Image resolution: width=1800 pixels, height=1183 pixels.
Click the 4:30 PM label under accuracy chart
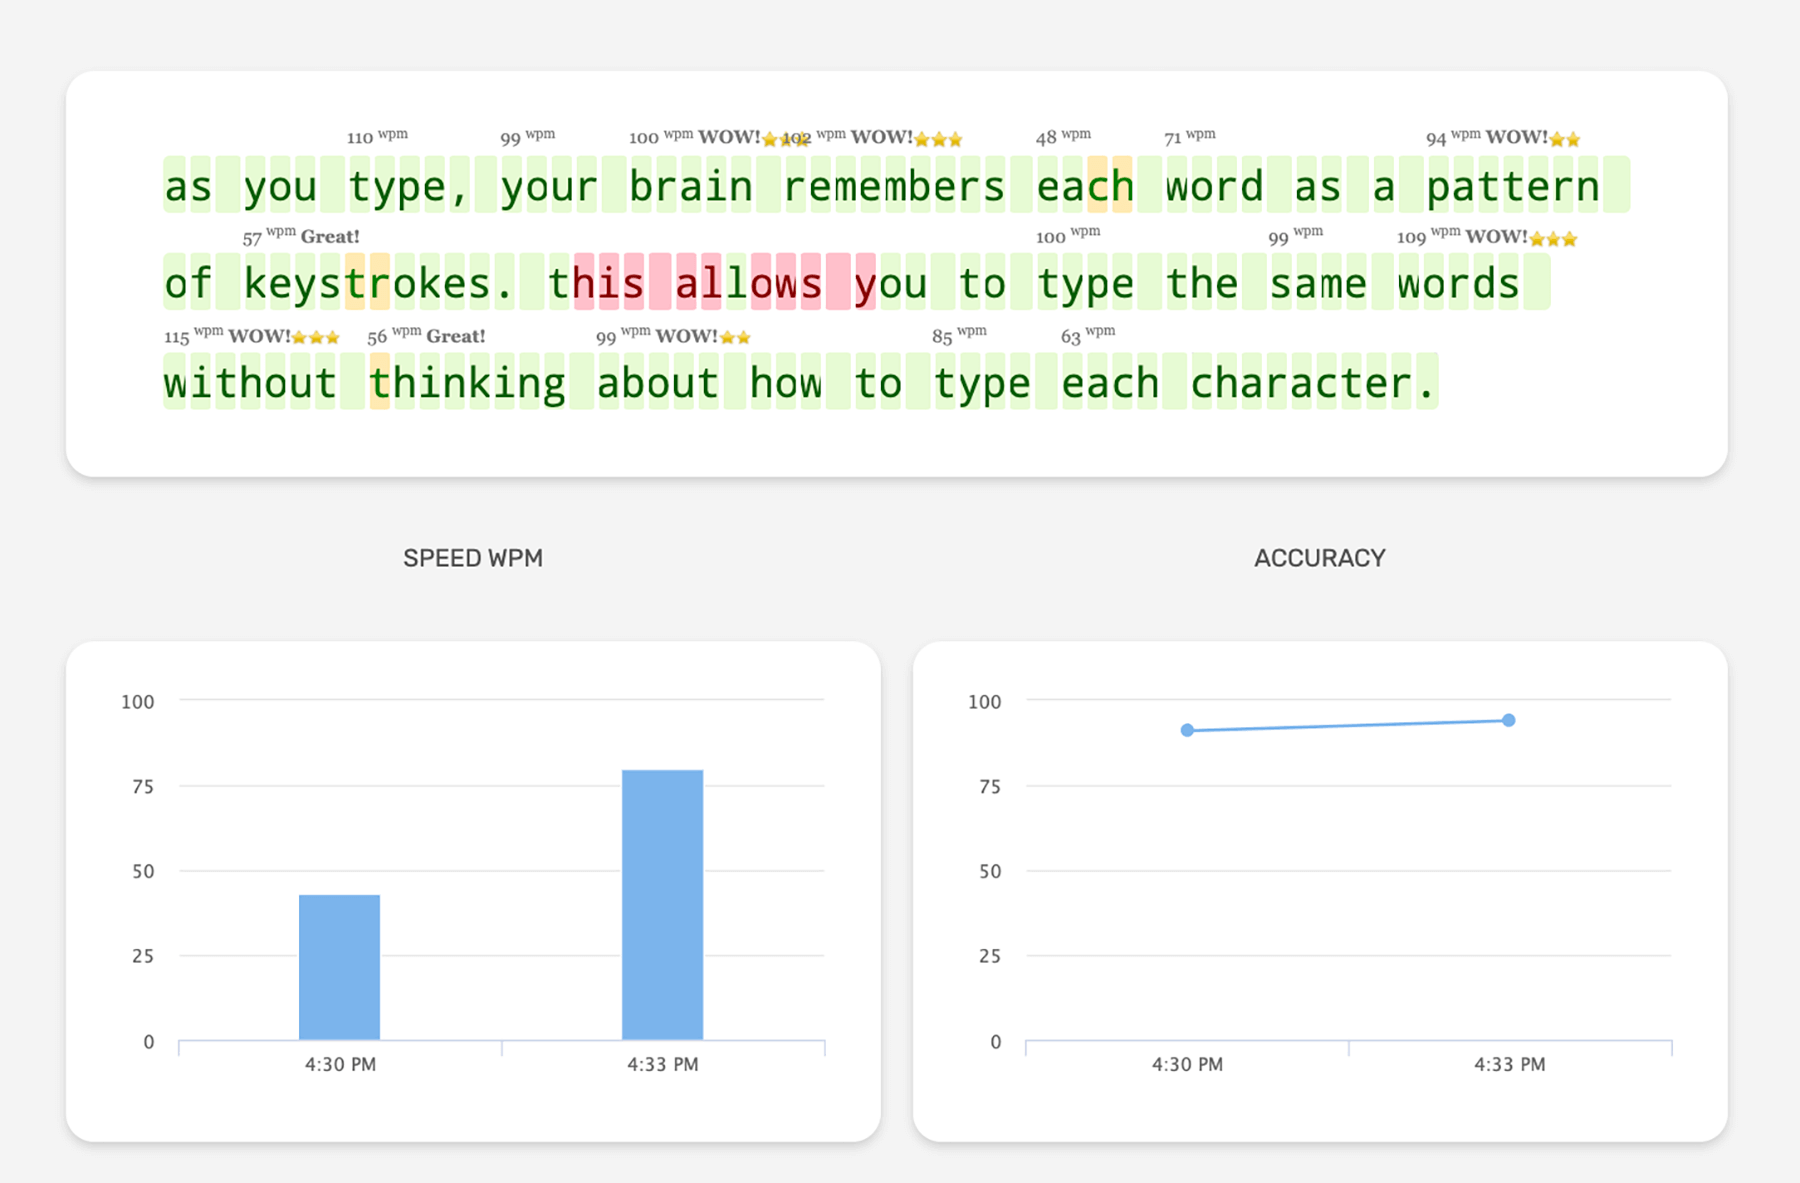pyautogui.click(x=1187, y=1064)
